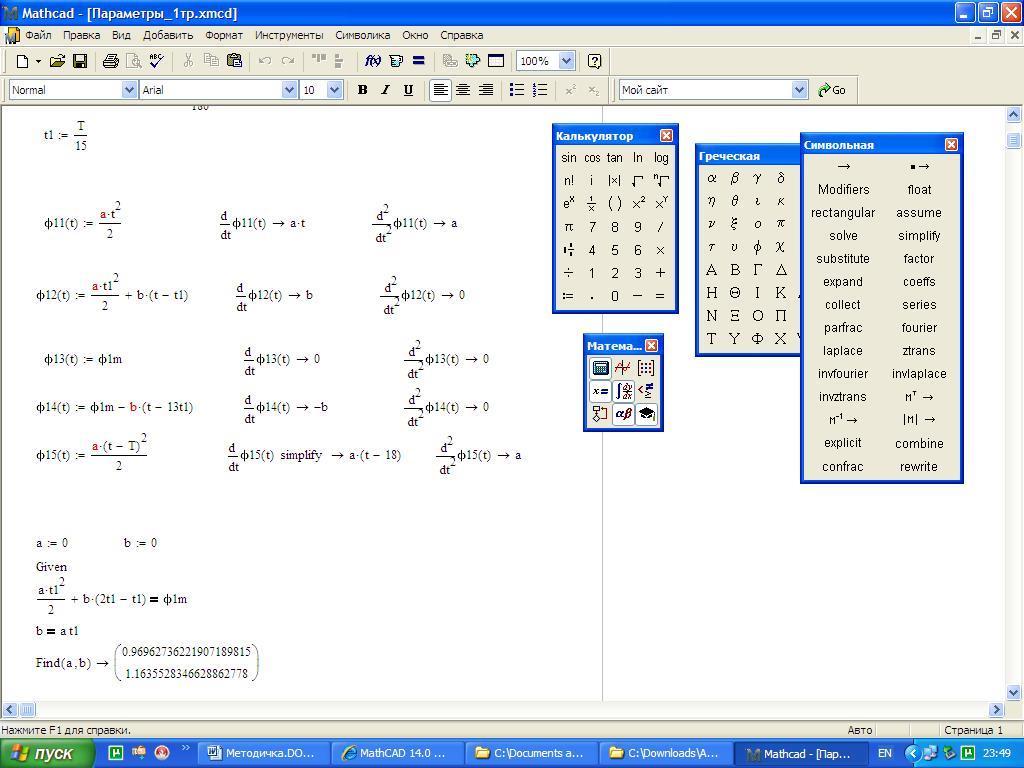Click the Go button

click(x=832, y=90)
